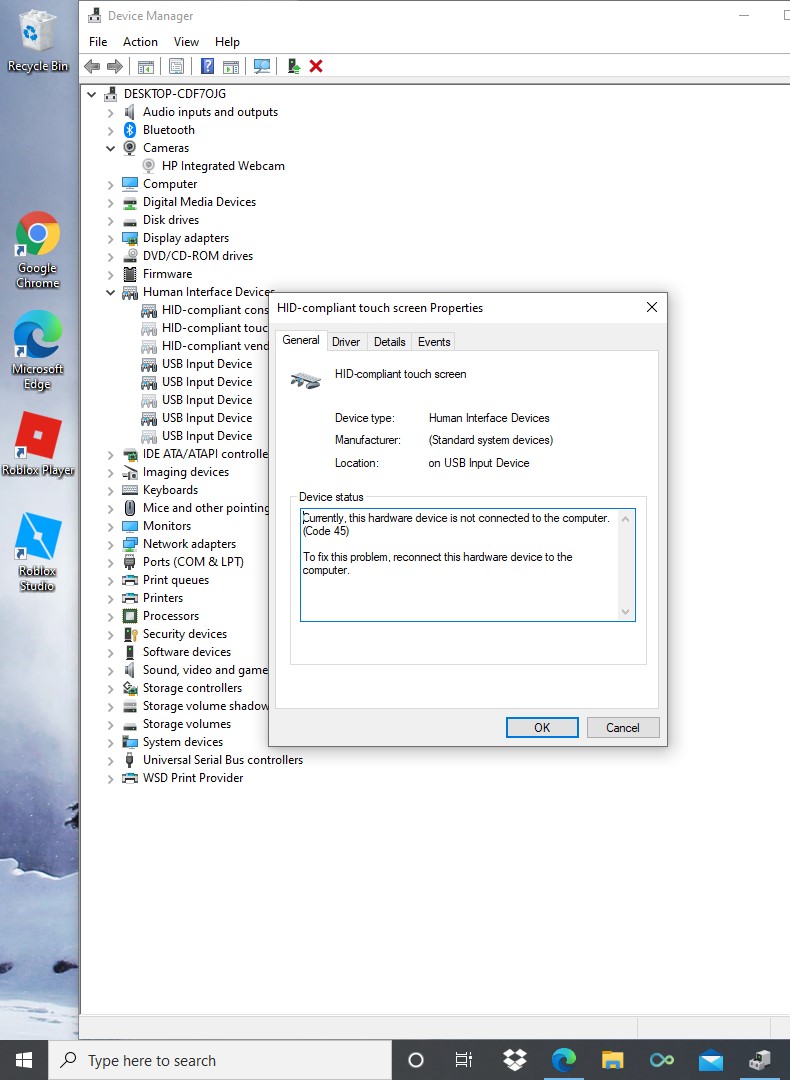Select the General tab
This screenshot has width=790, height=1080.
point(301,340)
